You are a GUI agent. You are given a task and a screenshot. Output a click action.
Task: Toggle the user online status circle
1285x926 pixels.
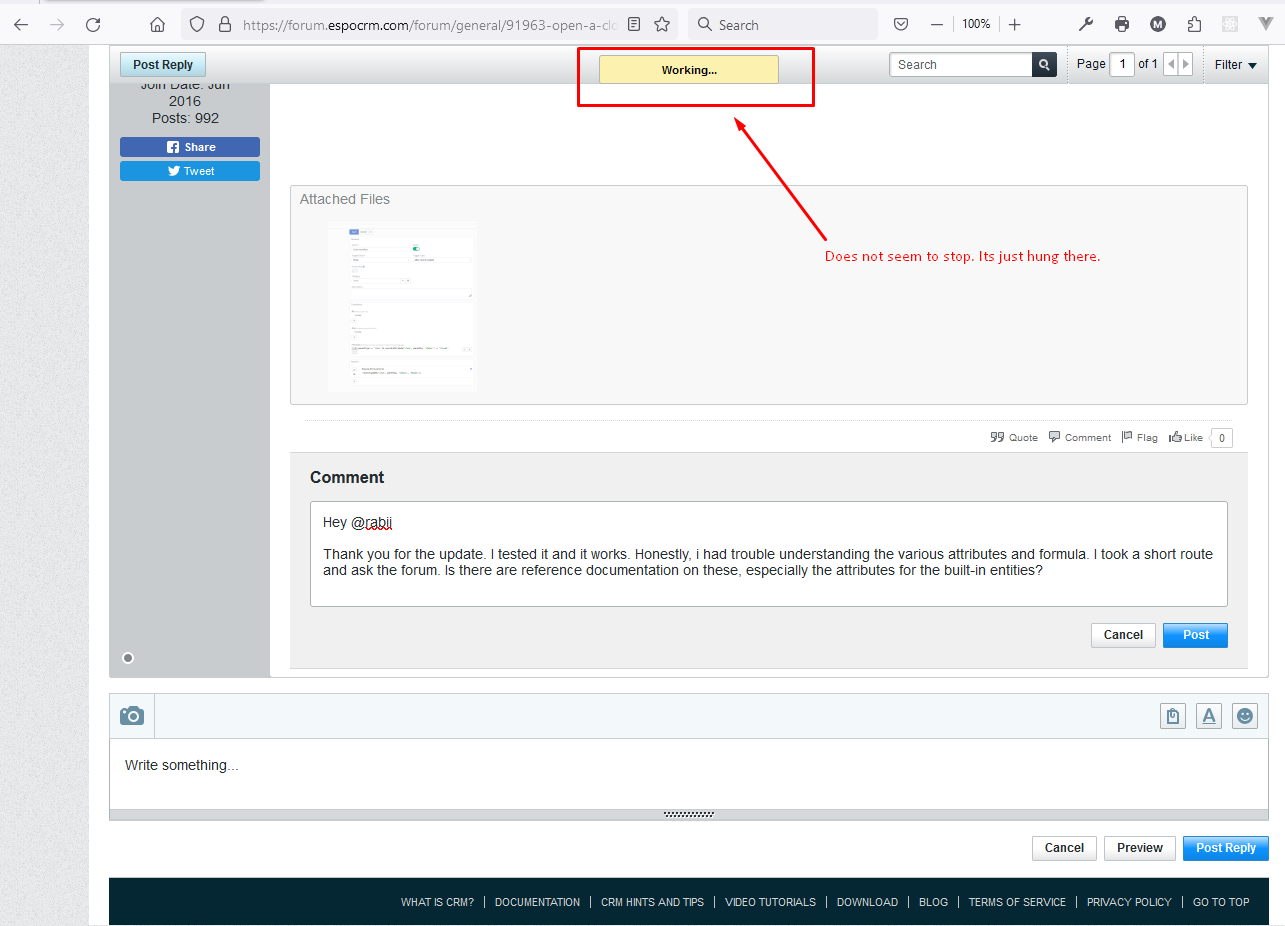(128, 658)
